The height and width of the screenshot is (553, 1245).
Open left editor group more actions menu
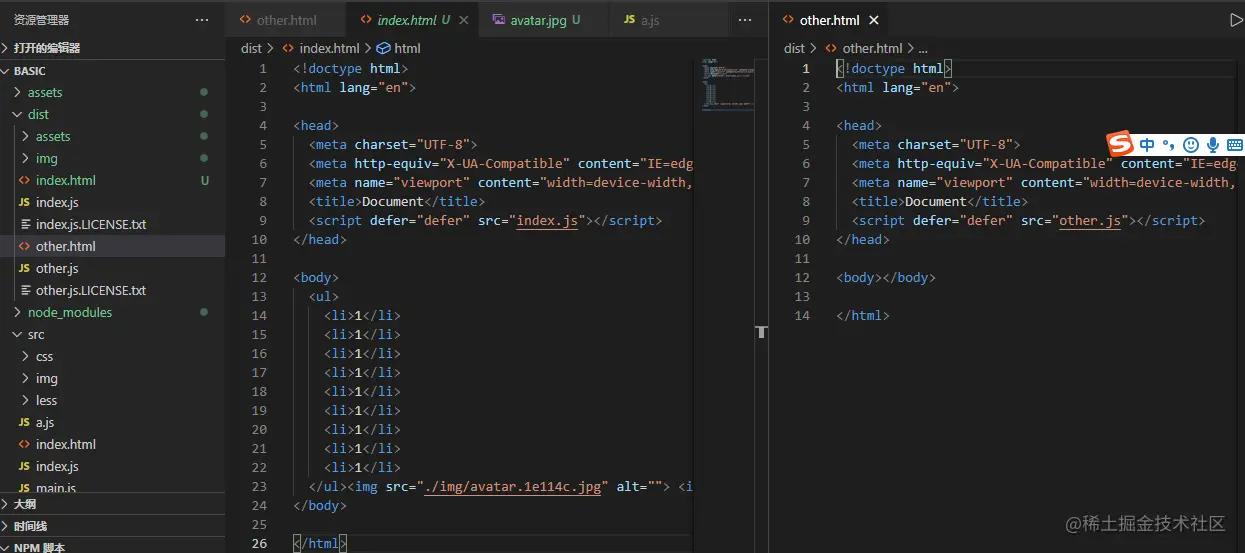coord(745,20)
